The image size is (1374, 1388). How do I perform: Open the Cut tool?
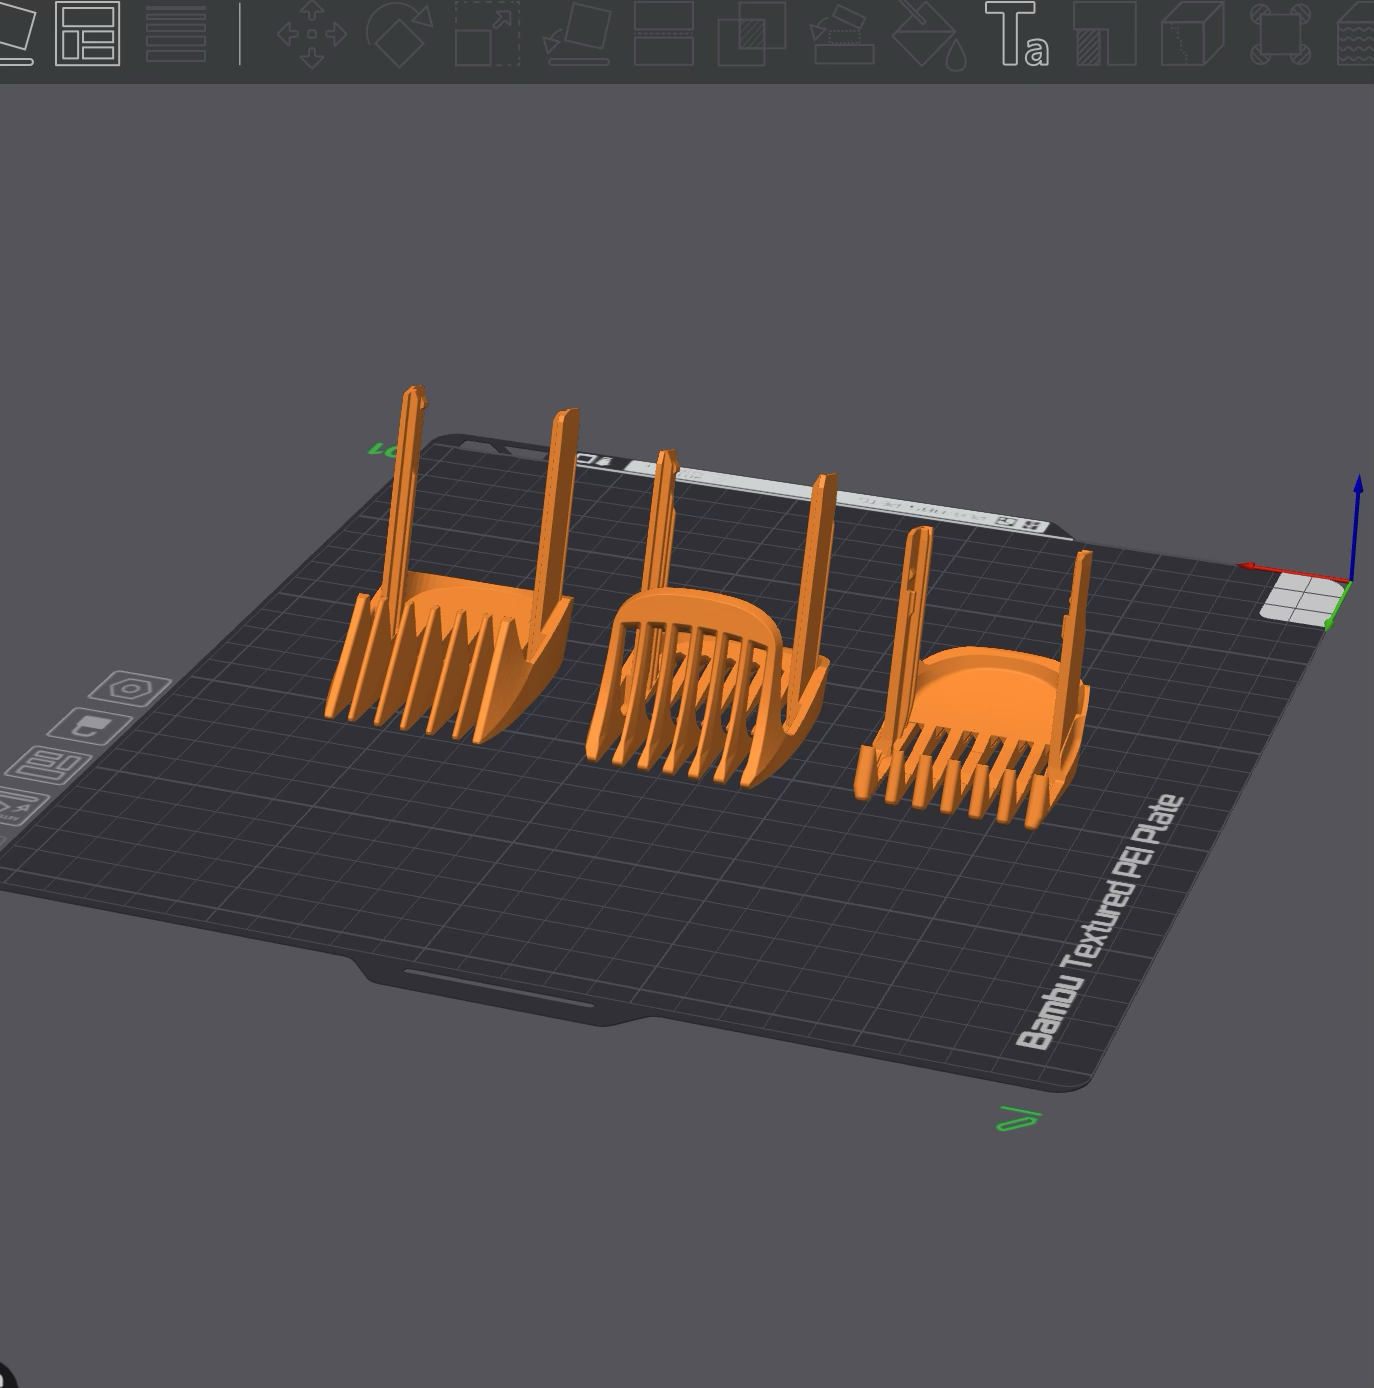click(664, 34)
